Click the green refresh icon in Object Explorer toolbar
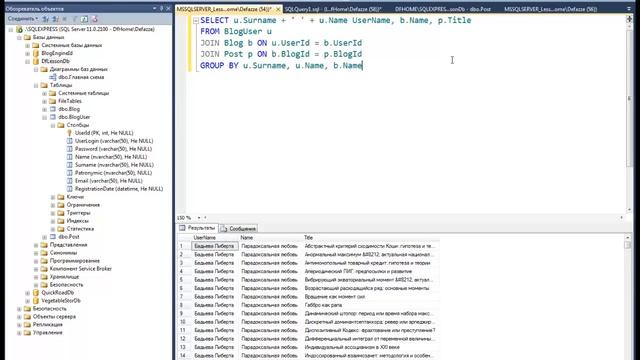 [84, 19]
